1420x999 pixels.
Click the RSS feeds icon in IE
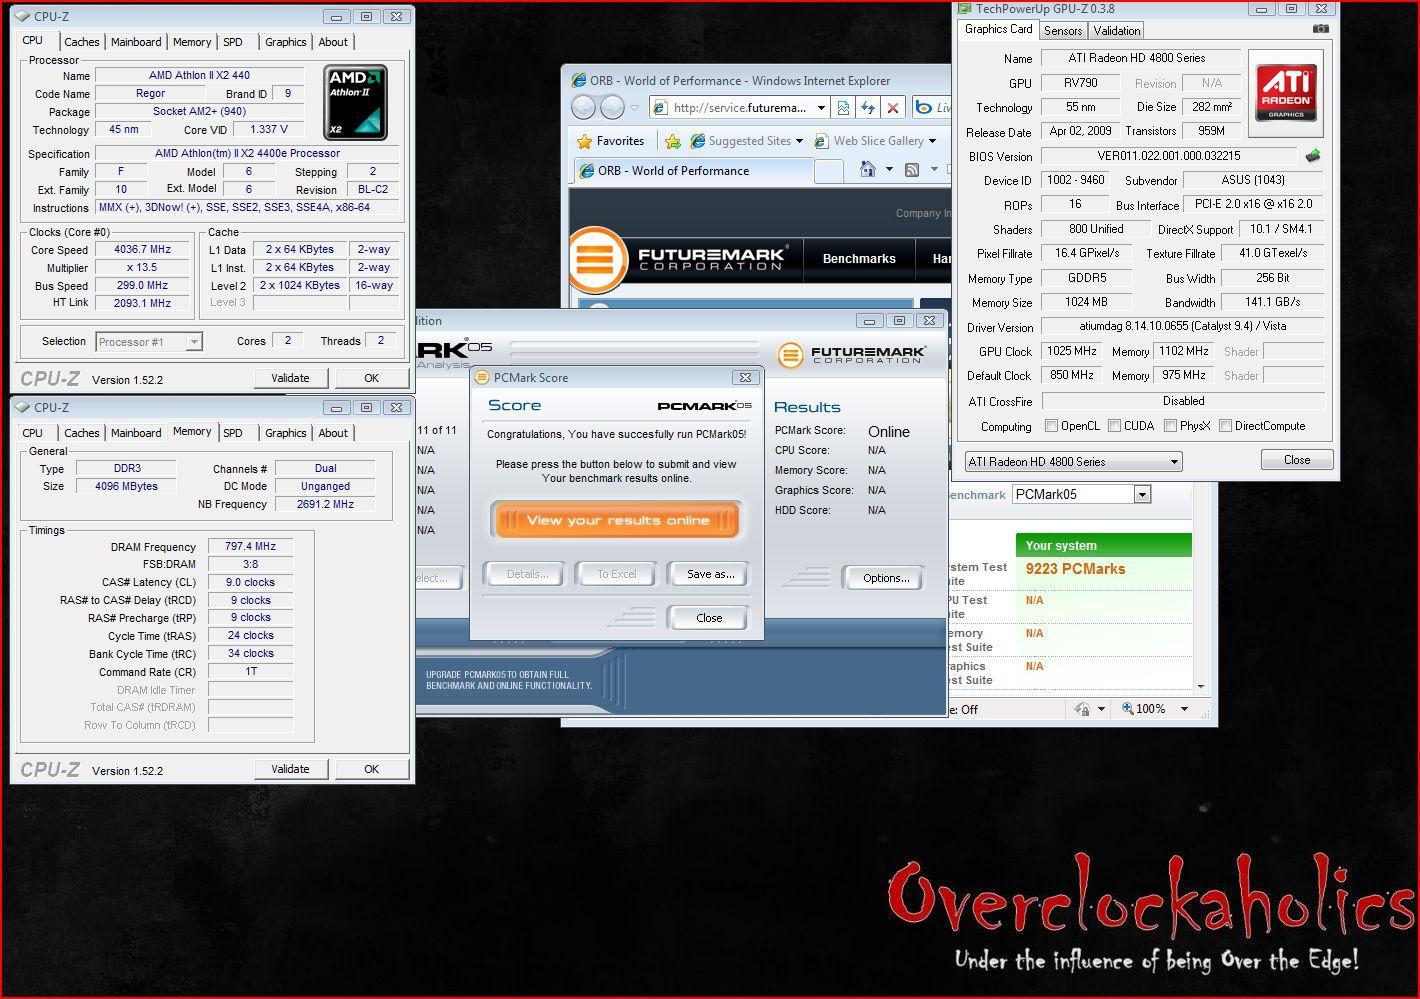[912, 170]
